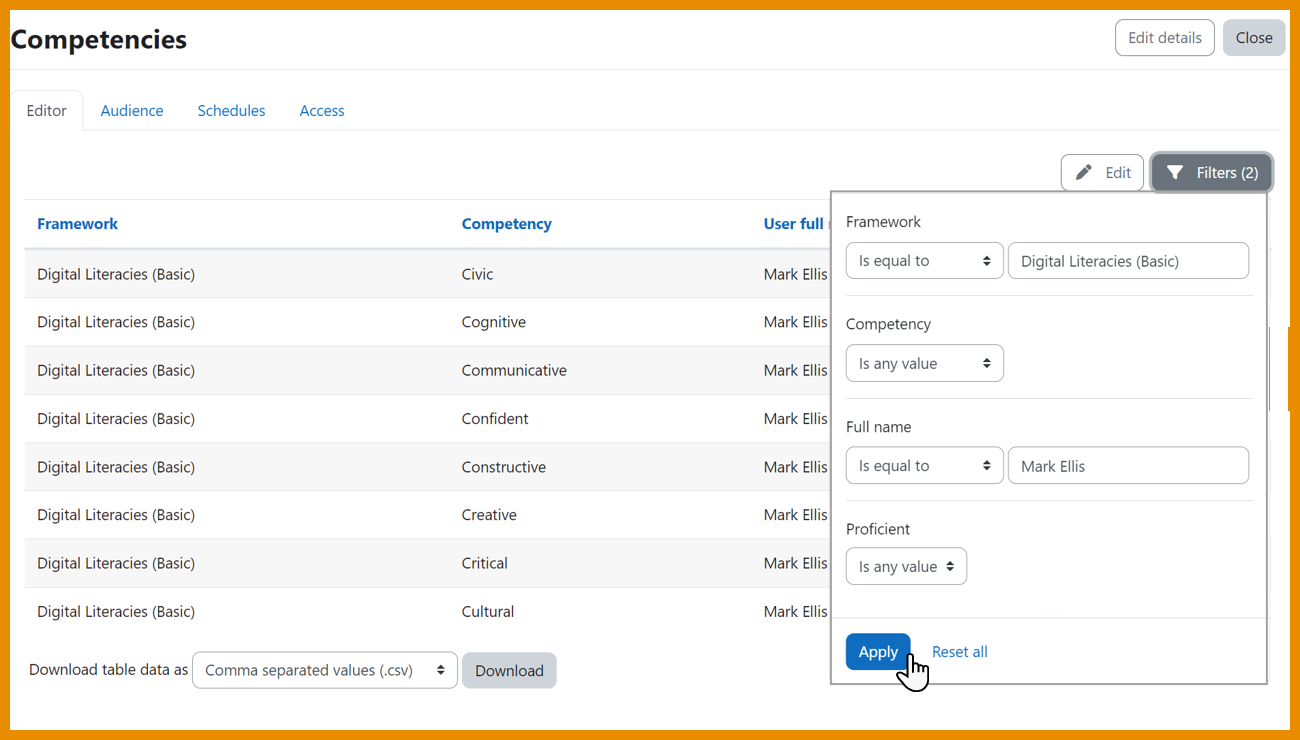The width and height of the screenshot is (1300, 740).
Task: Click Mark Ellis in the Civic row
Action: tap(796, 274)
